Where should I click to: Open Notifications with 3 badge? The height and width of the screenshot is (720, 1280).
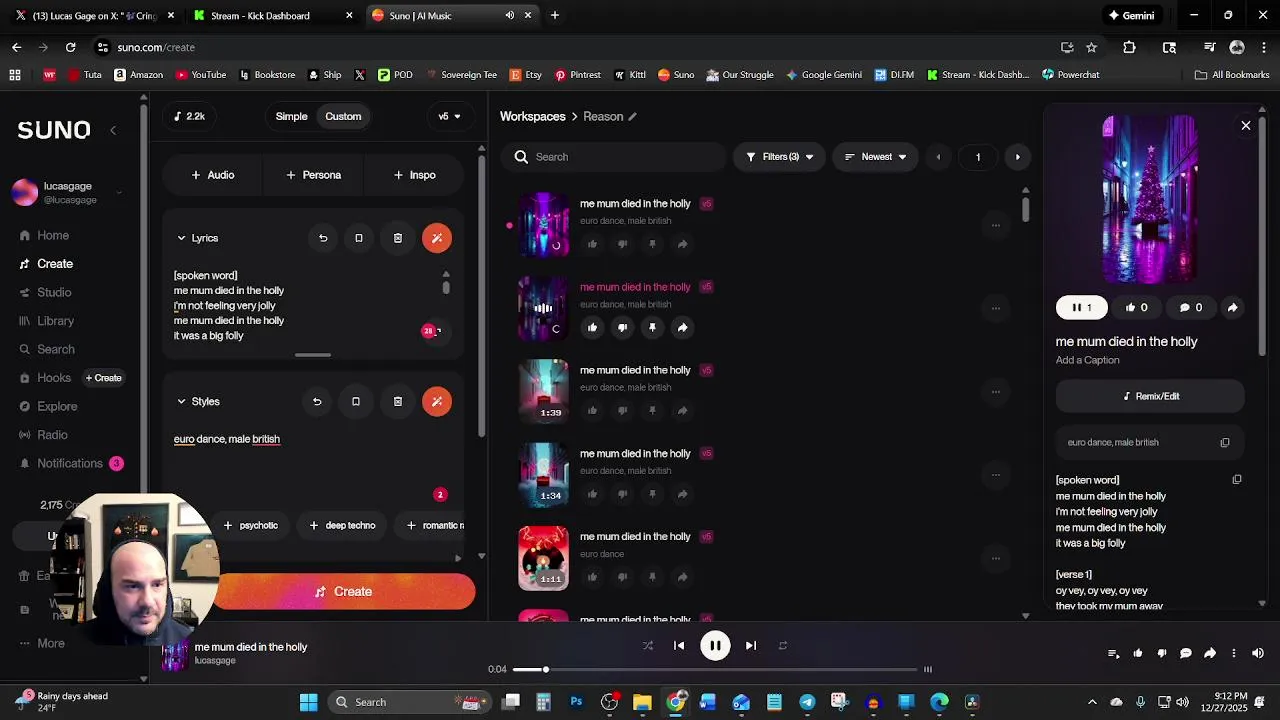tap(70, 463)
